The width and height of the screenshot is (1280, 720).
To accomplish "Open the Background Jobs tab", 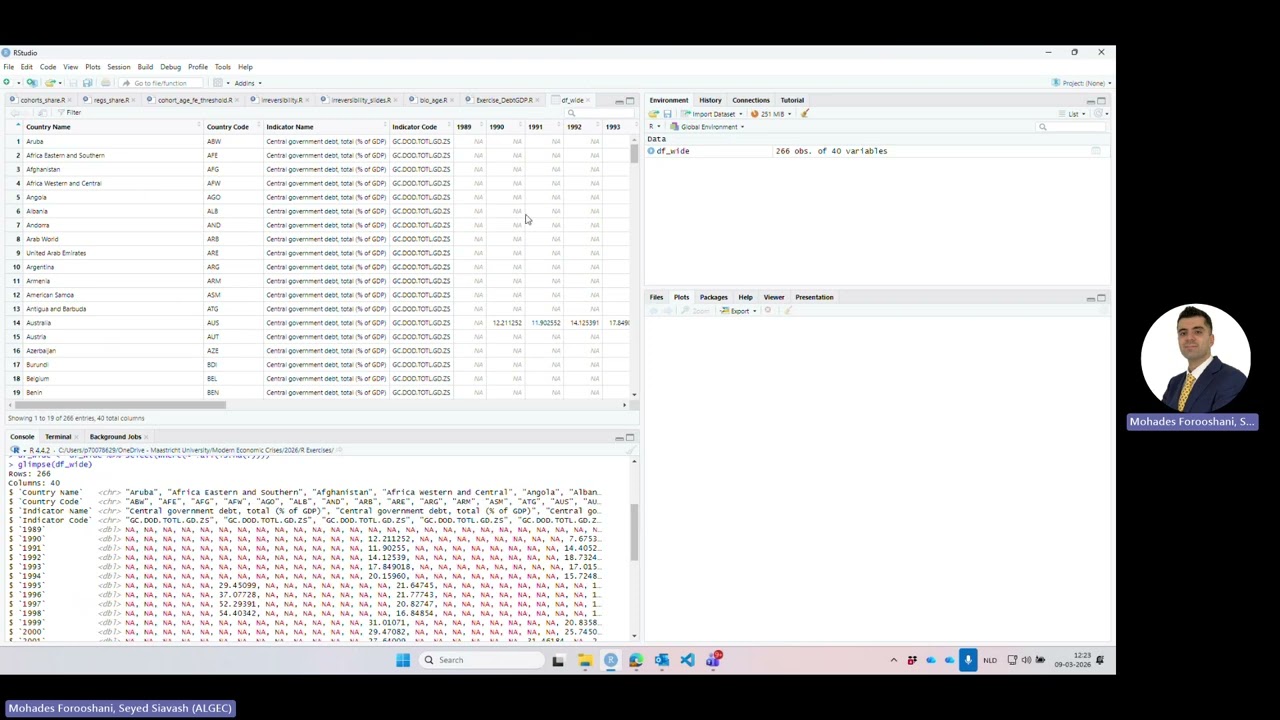I will [x=115, y=437].
